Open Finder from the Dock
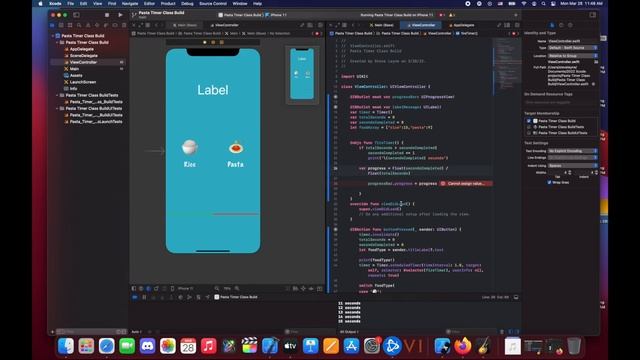640x360 pixels. pos(66,347)
